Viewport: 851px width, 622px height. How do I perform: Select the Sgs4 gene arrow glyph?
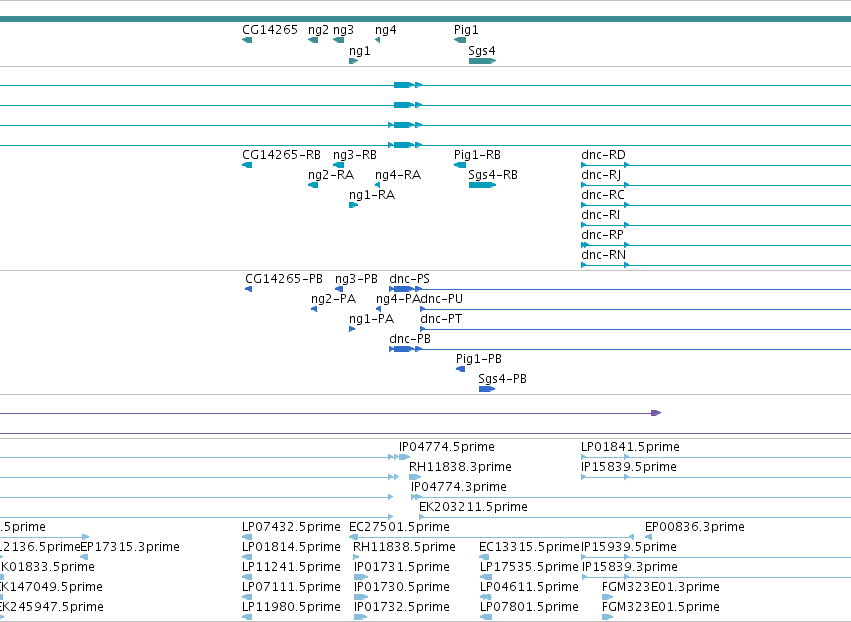click(x=482, y=61)
